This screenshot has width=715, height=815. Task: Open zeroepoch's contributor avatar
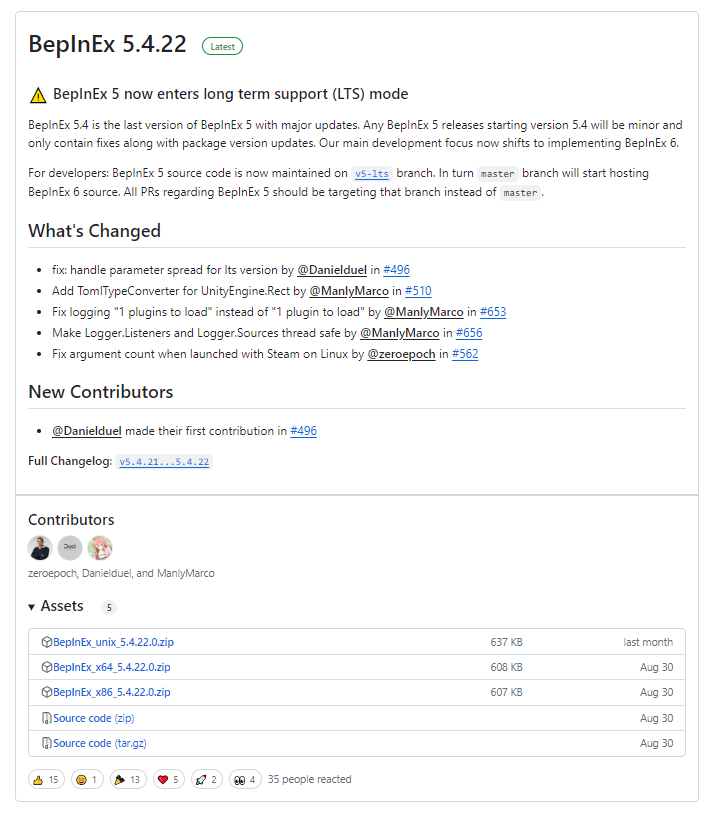pos(40,548)
